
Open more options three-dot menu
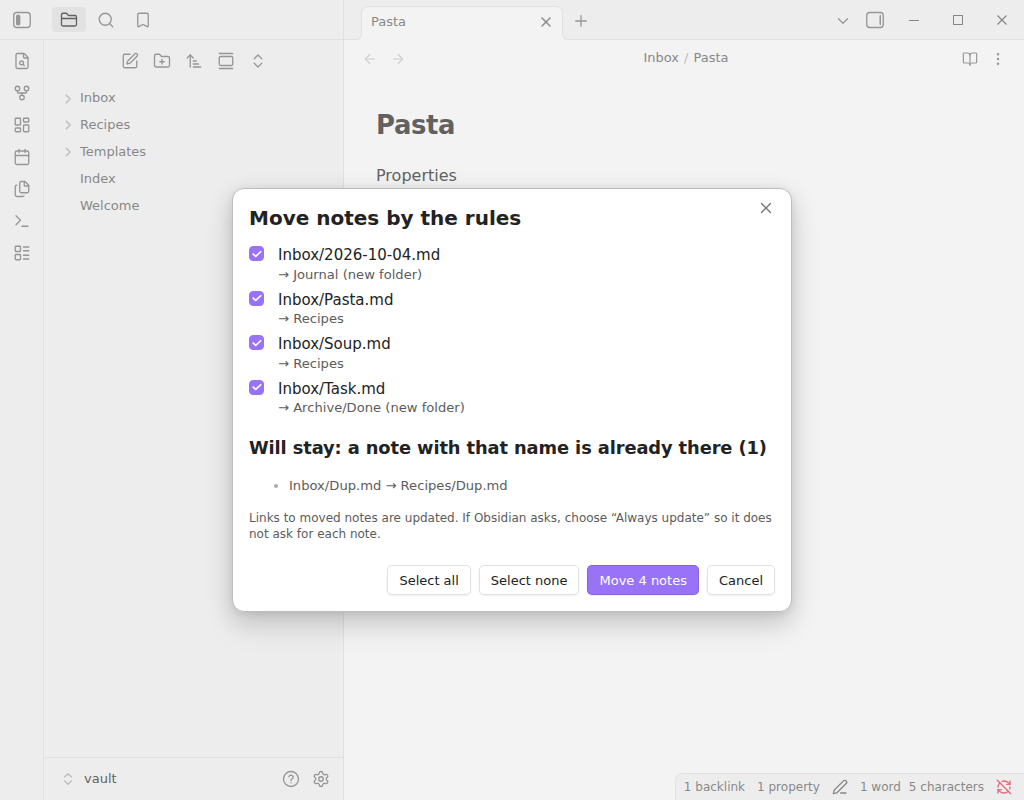click(998, 59)
